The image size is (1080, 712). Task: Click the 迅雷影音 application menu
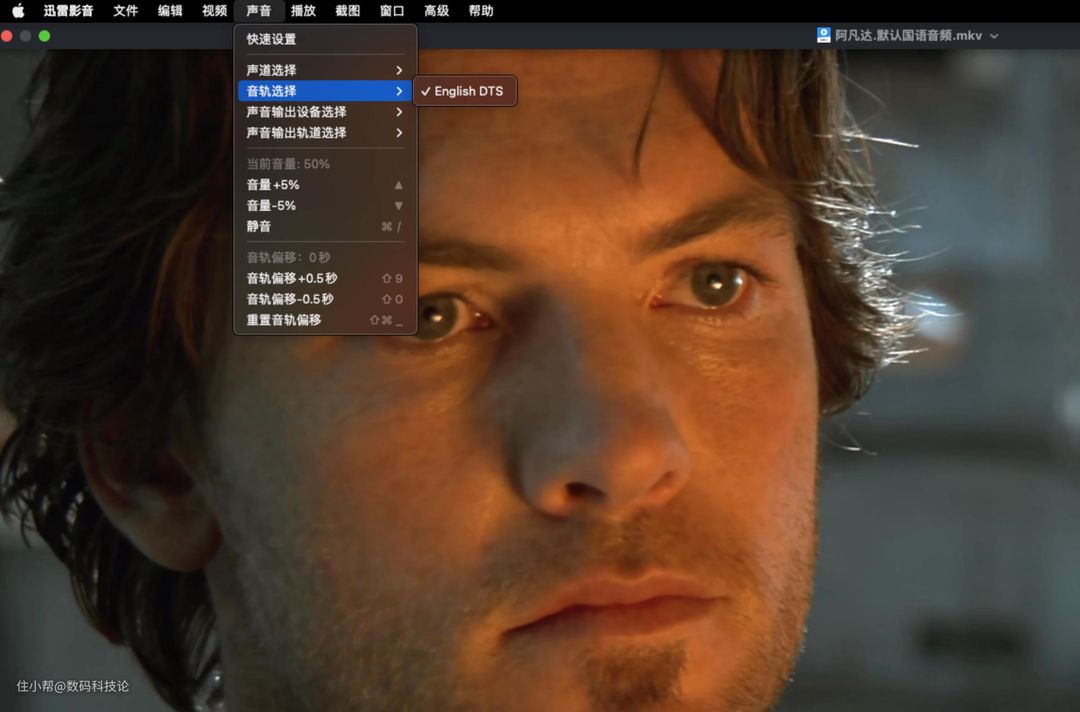68,11
